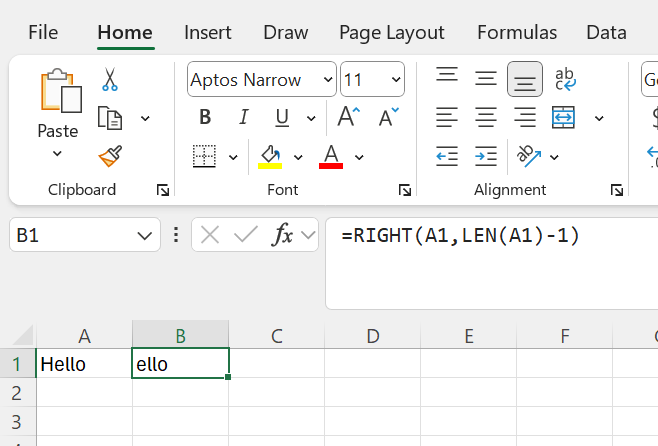
Task: Toggle Bottom Align button
Action: 525,79
